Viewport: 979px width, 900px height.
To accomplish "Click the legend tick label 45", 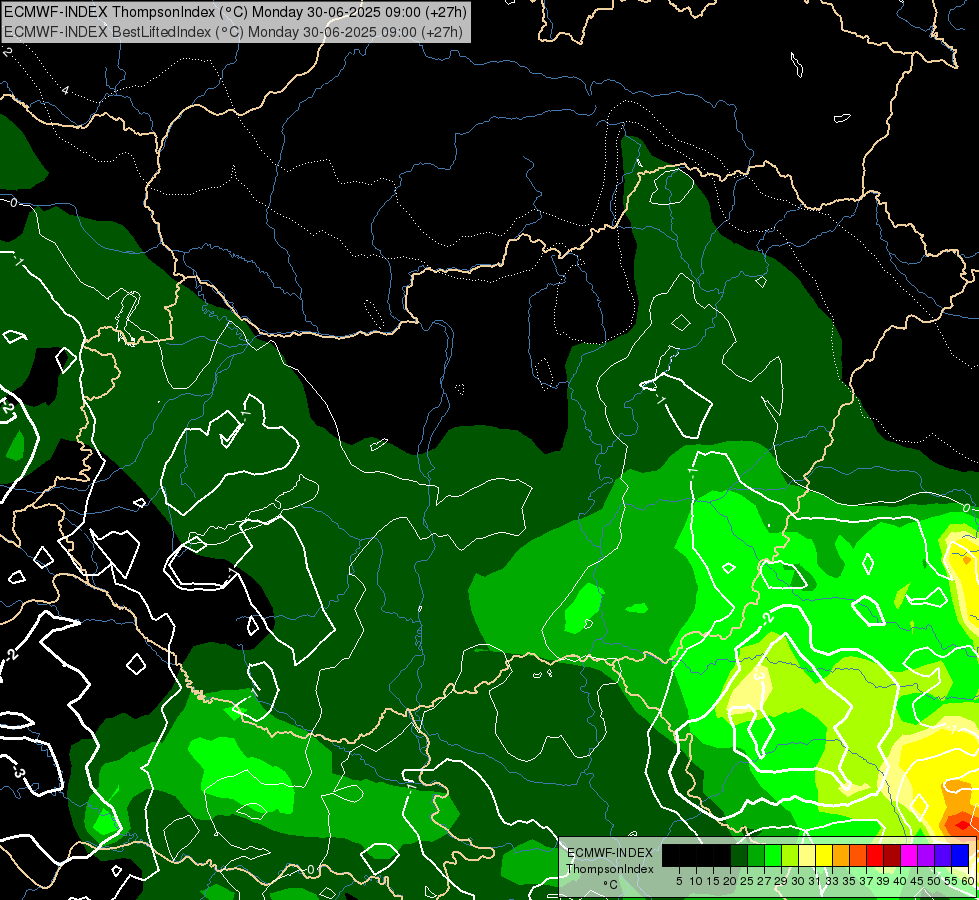I will (x=918, y=881).
